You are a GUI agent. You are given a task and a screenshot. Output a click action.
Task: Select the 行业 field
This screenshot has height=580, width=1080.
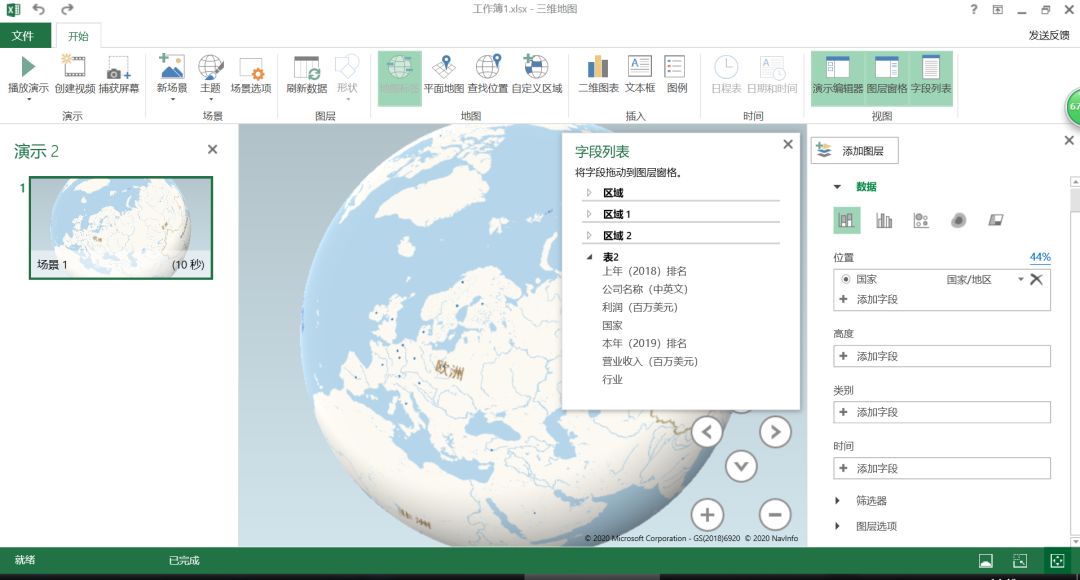(x=612, y=379)
